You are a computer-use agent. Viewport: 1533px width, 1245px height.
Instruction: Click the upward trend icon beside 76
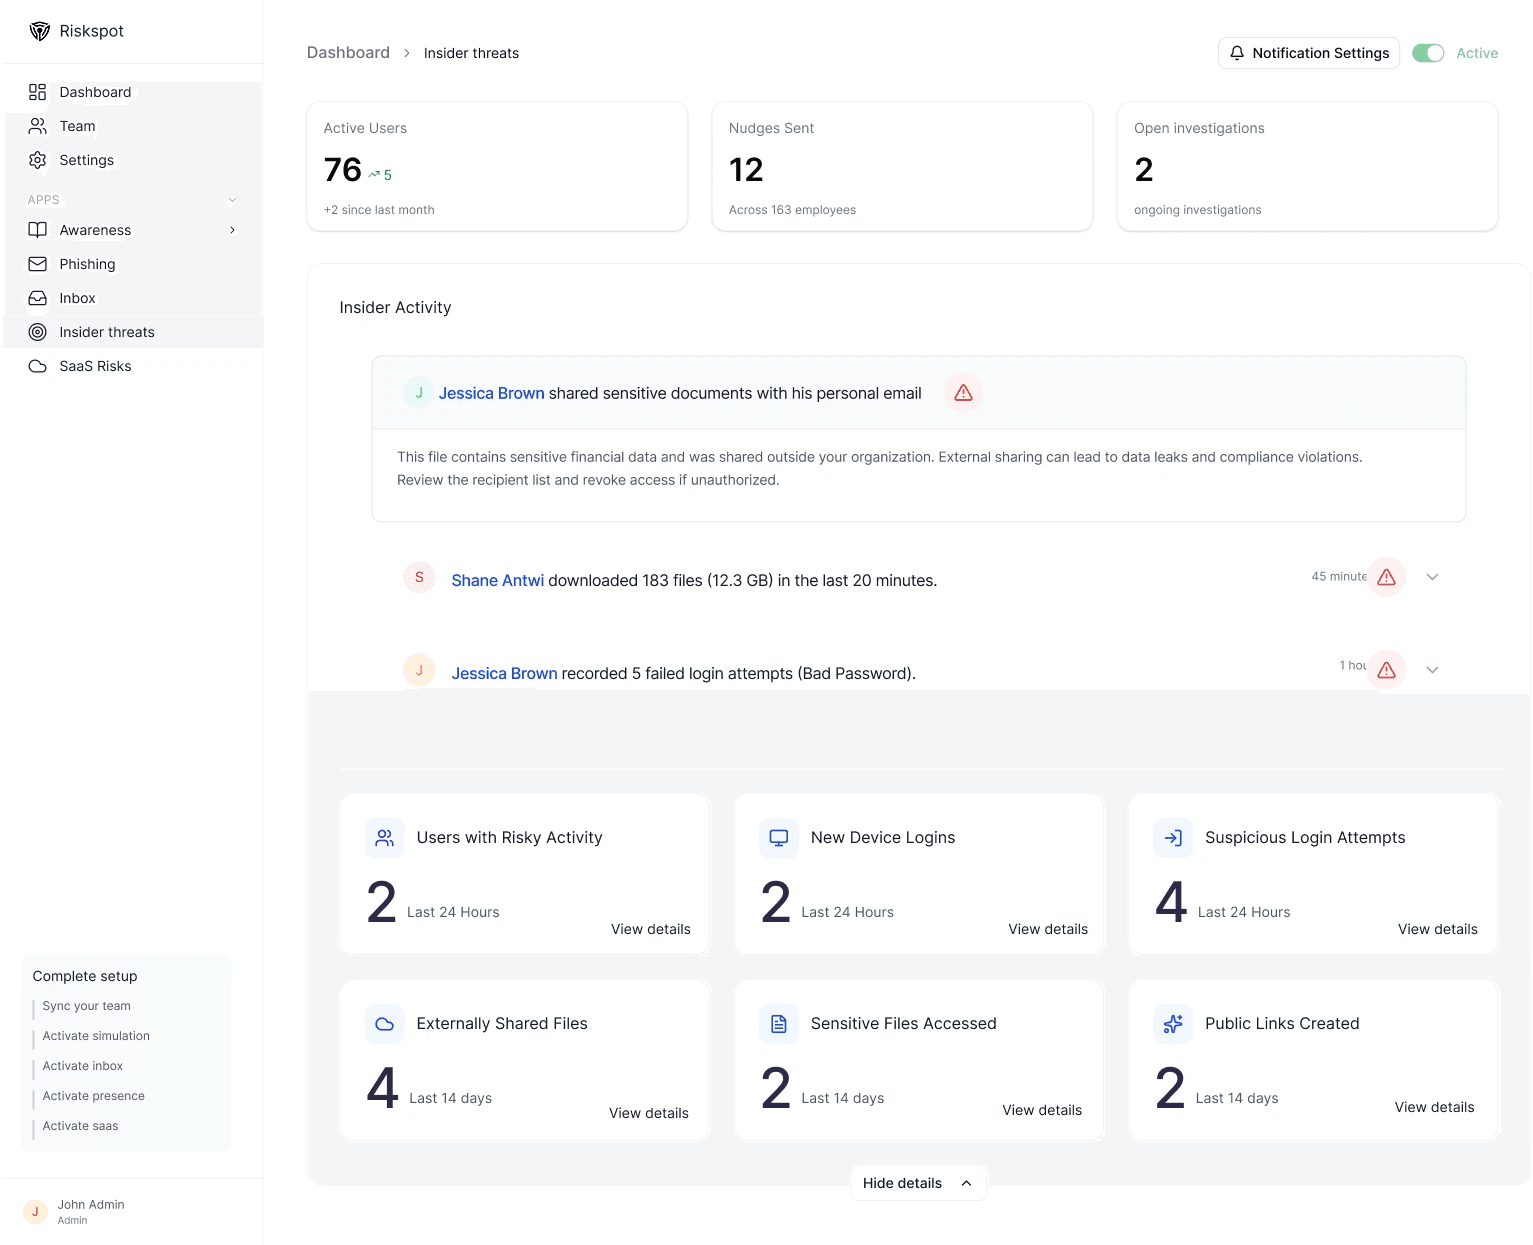pyautogui.click(x=374, y=174)
